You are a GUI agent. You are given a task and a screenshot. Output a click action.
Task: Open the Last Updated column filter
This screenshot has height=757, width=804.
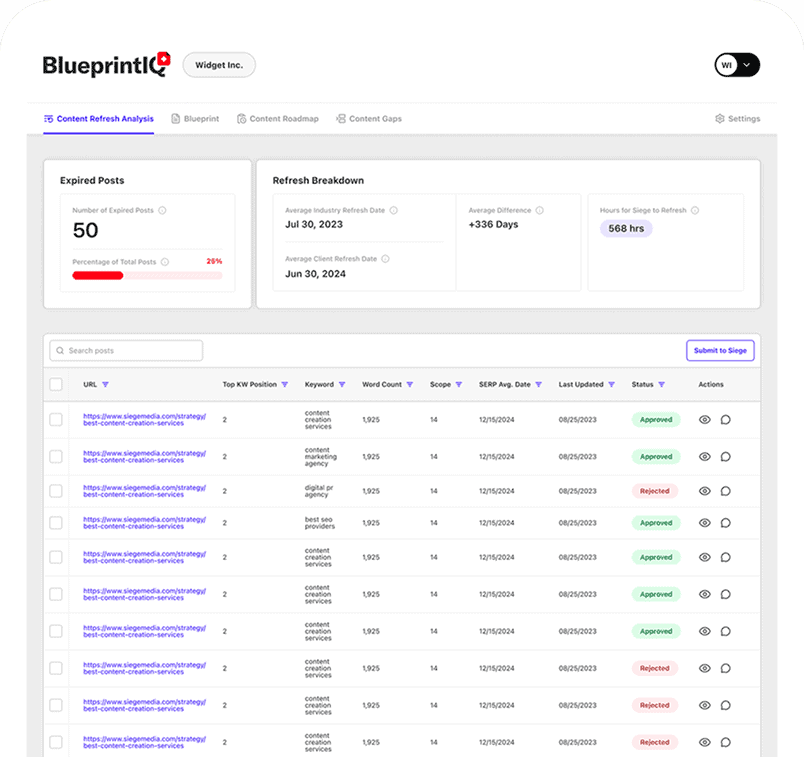[x=611, y=385]
